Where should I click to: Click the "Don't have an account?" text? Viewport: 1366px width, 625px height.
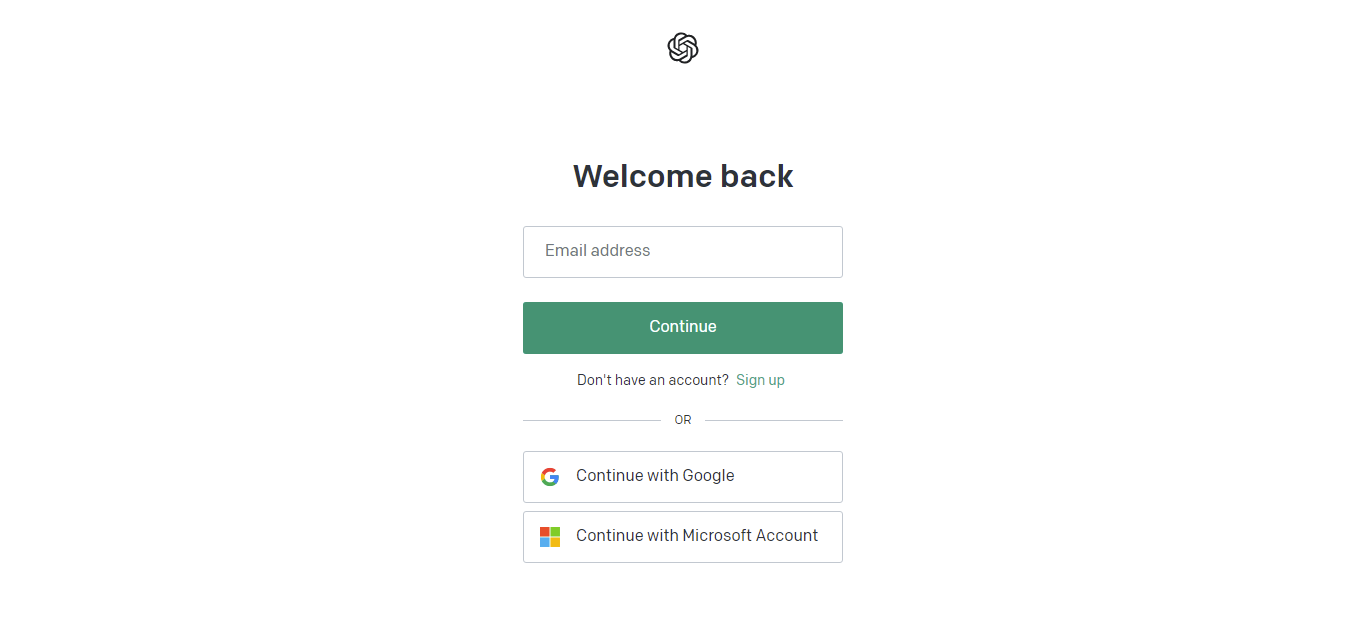tap(653, 380)
